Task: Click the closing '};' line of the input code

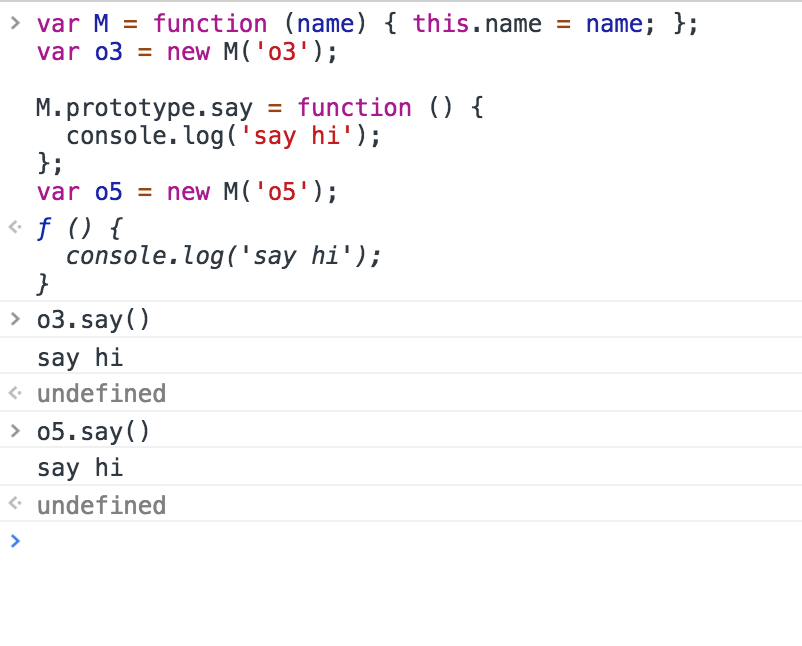Action: (50, 164)
